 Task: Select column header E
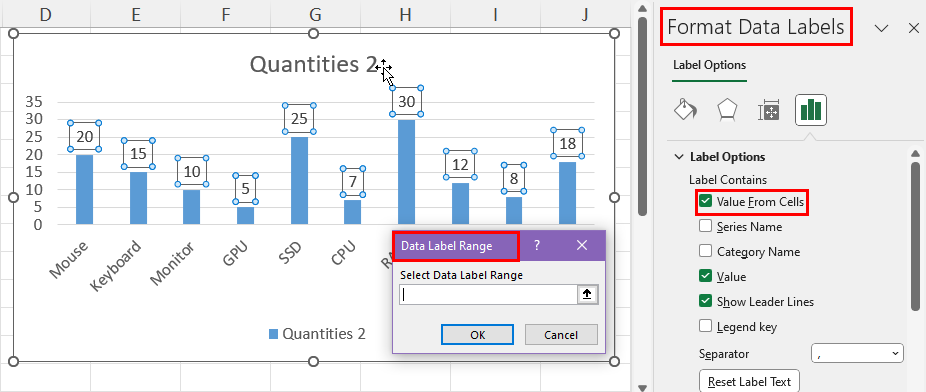pos(136,14)
